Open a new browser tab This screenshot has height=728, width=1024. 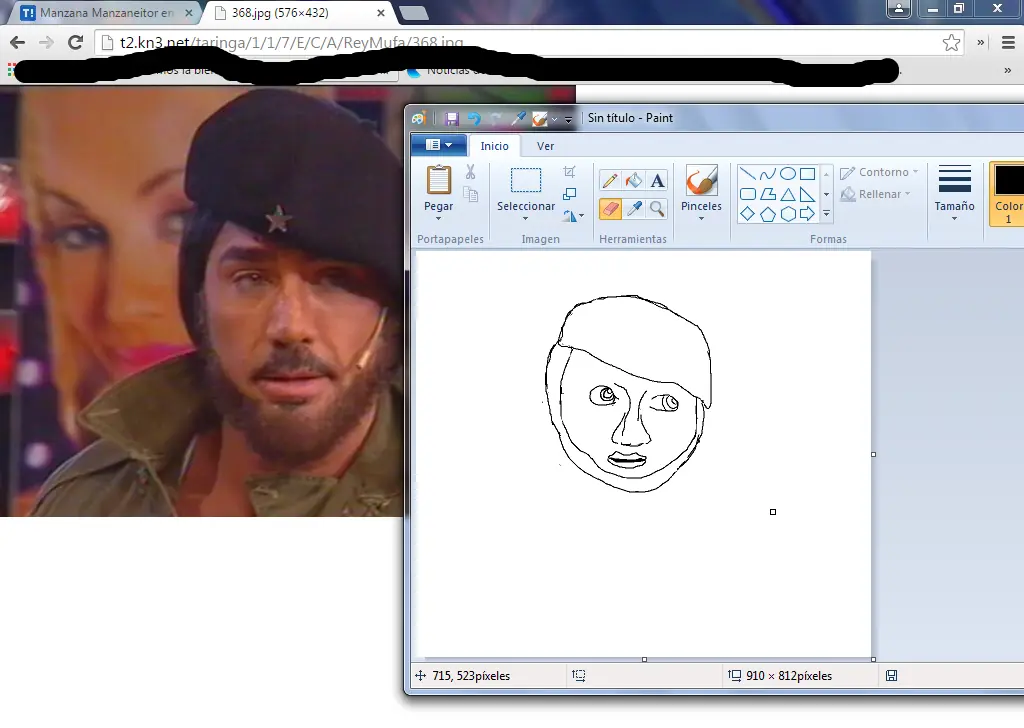[413, 12]
